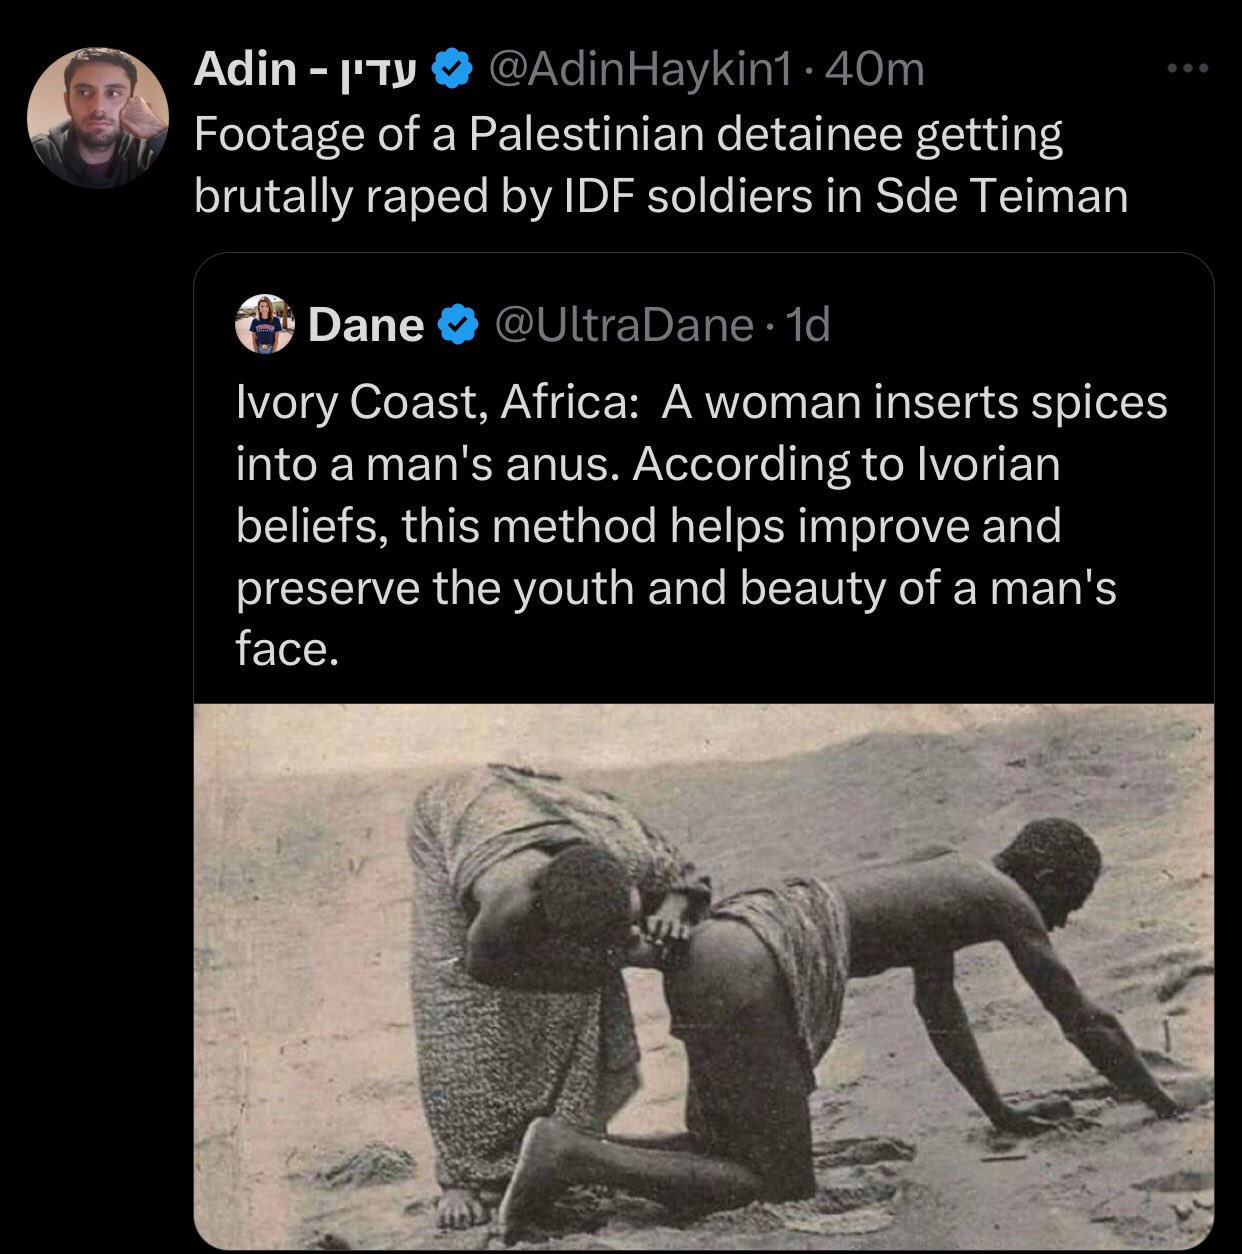
Task: Open the @UltraDane handle link
Action: tap(623, 325)
